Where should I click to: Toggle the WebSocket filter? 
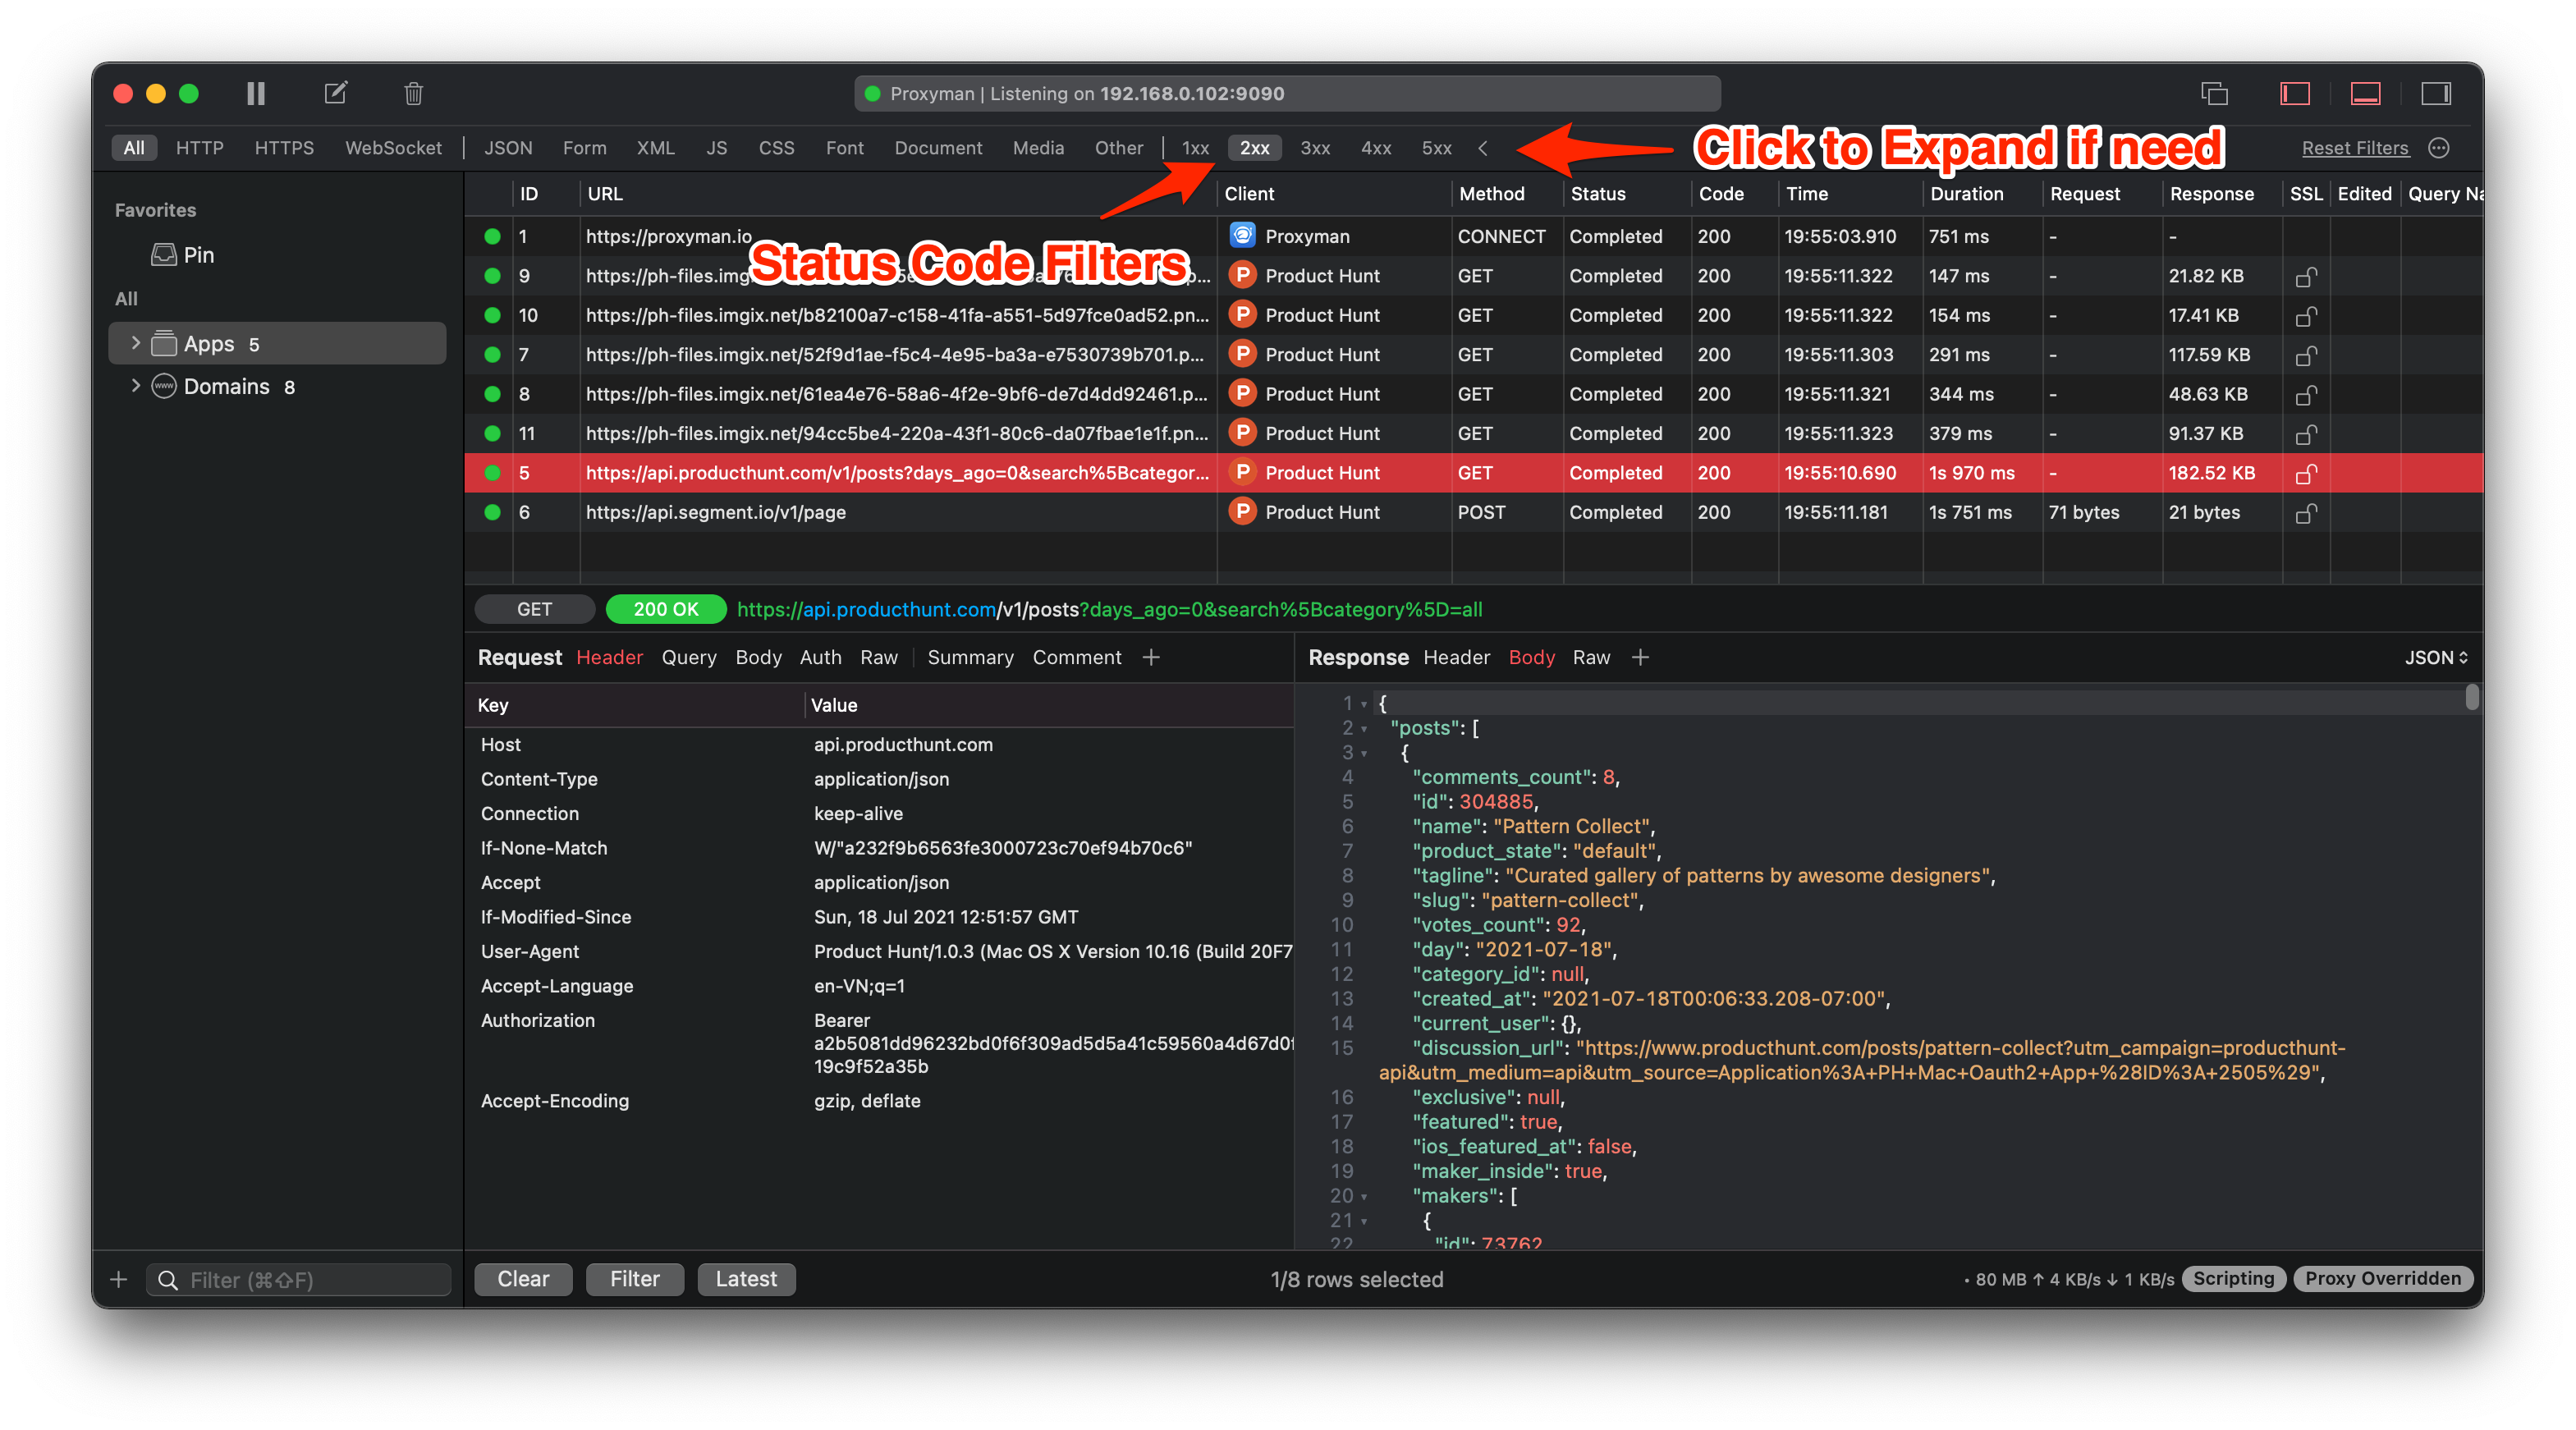[393, 148]
